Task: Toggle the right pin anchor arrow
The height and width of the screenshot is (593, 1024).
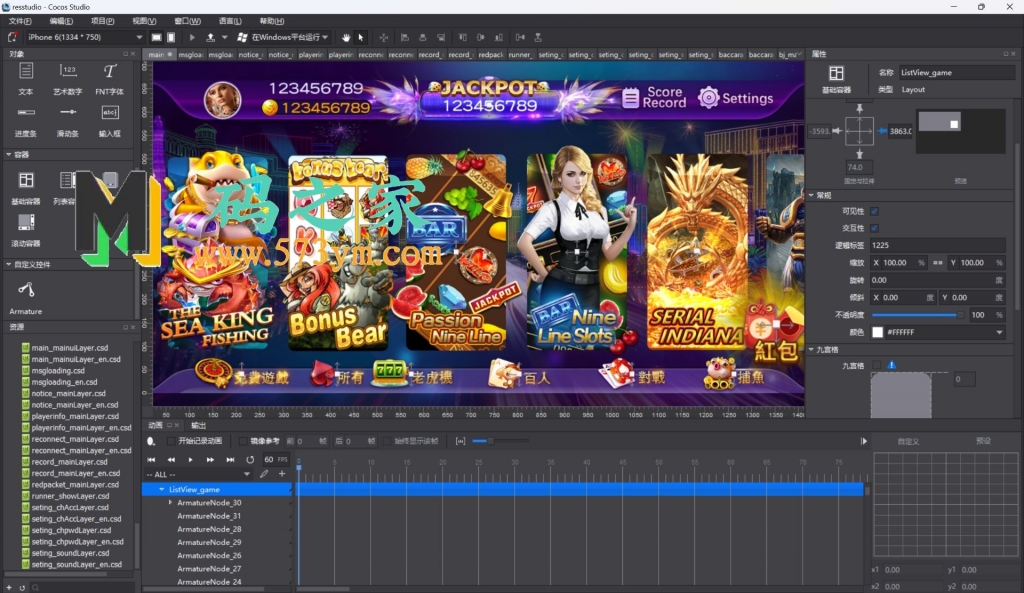Action: pyautogui.click(x=882, y=131)
